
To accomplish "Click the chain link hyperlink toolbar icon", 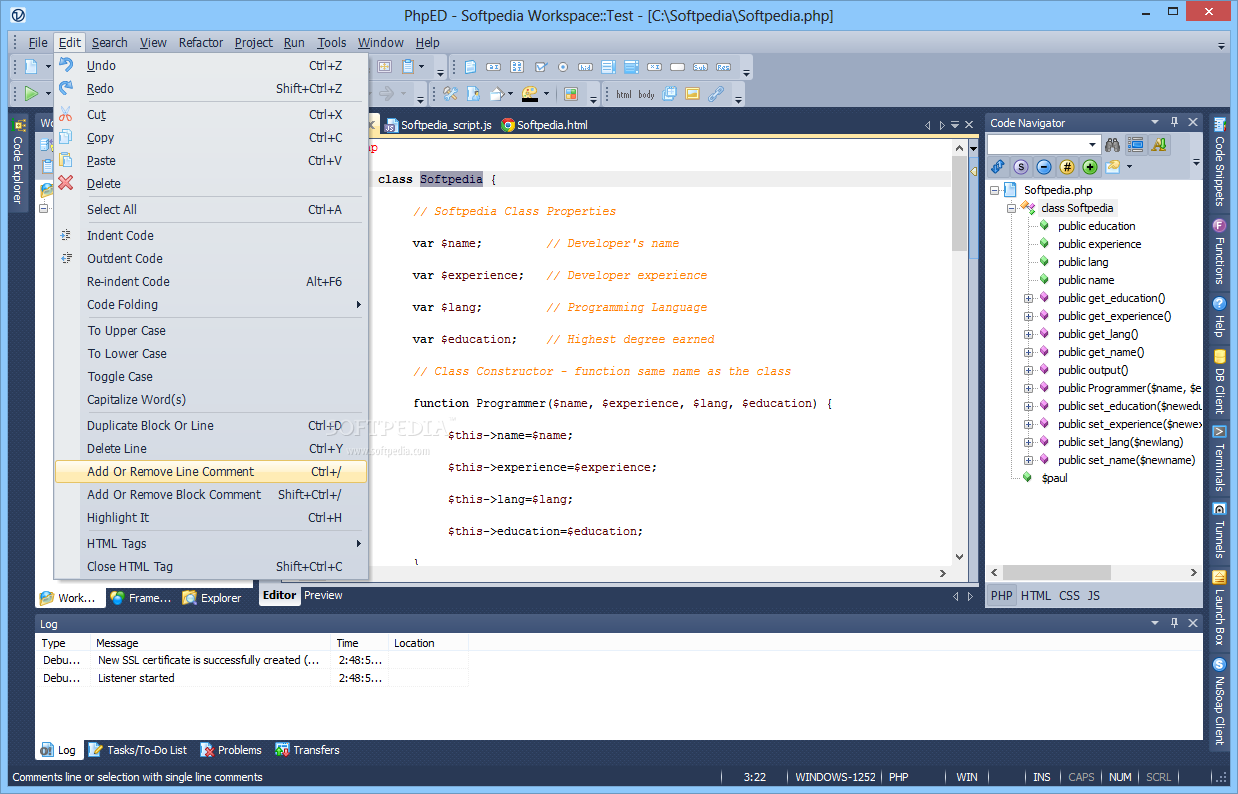I will 716,94.
